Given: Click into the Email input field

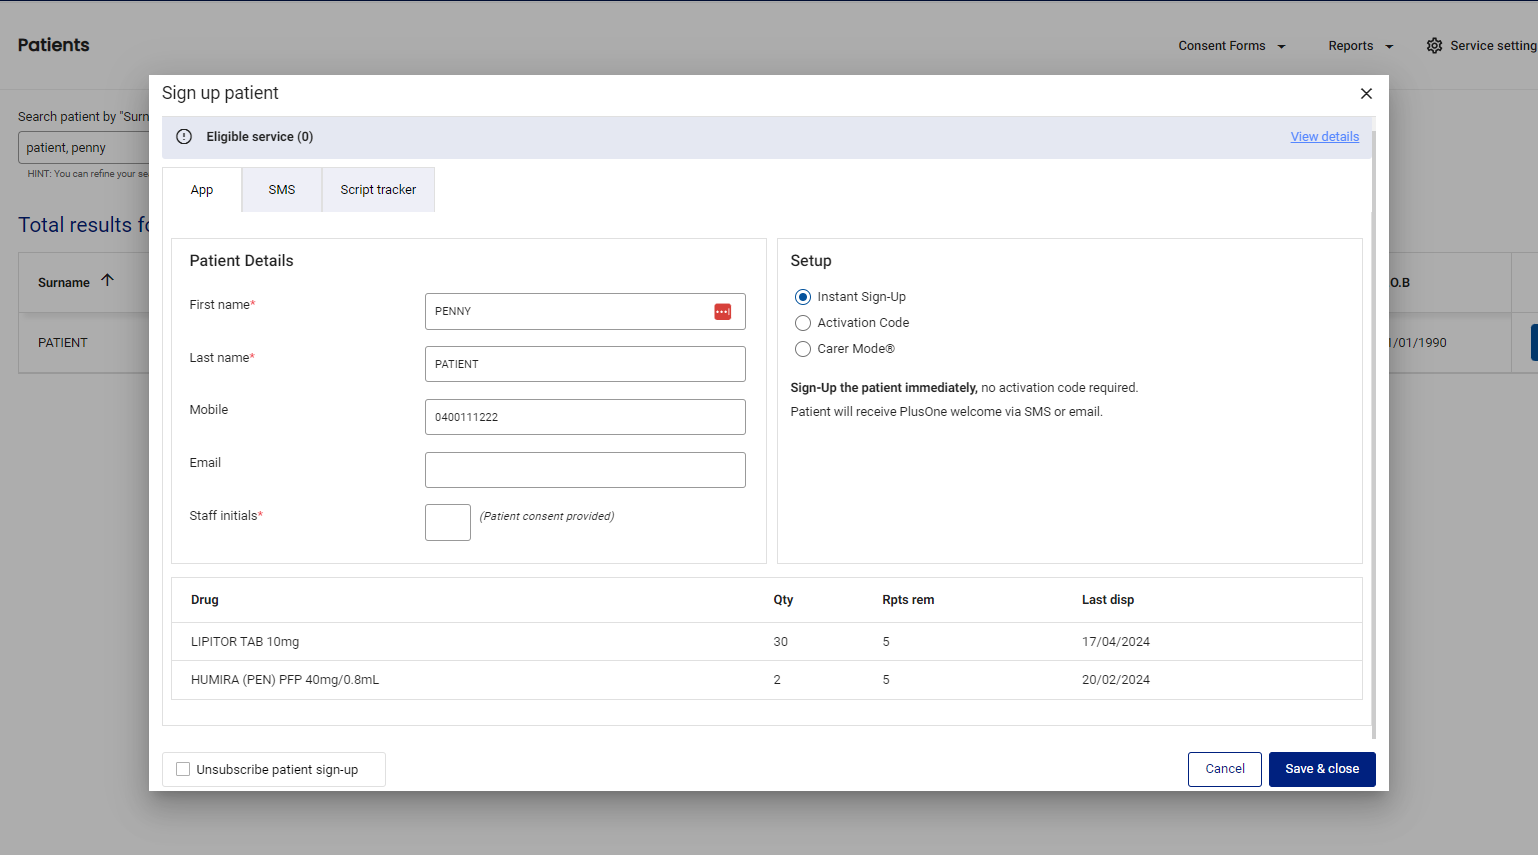Looking at the screenshot, I should pos(585,470).
